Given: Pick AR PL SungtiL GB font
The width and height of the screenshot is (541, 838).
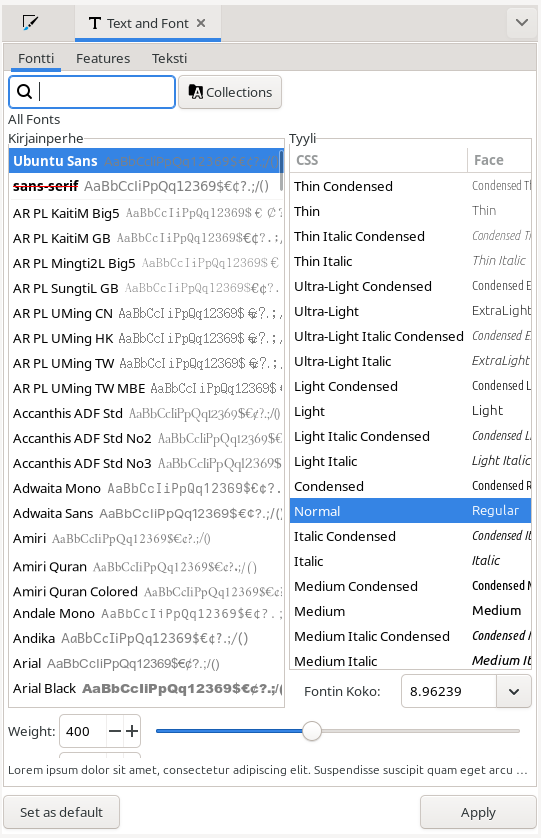Looking at the screenshot, I should [144, 289].
